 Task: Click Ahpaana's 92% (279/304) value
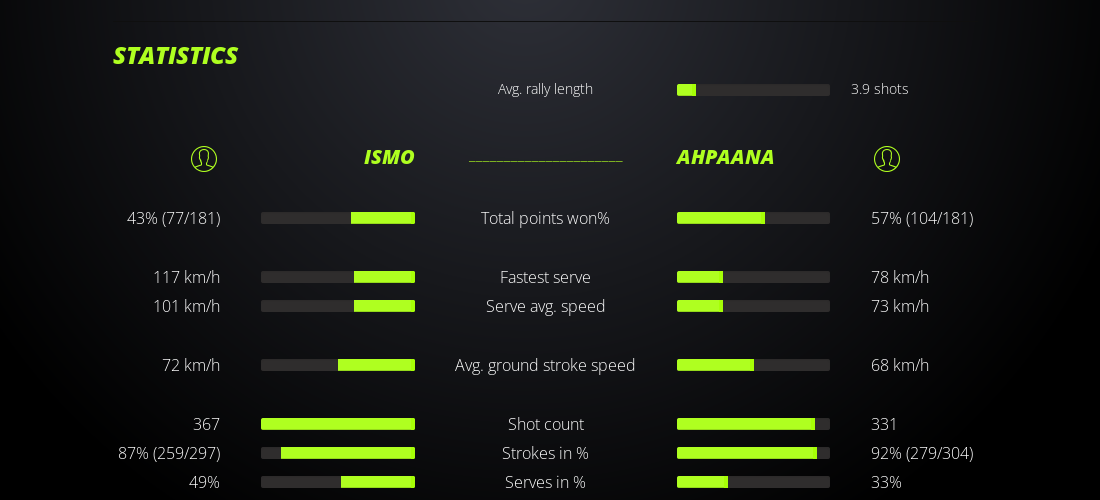[x=922, y=453]
